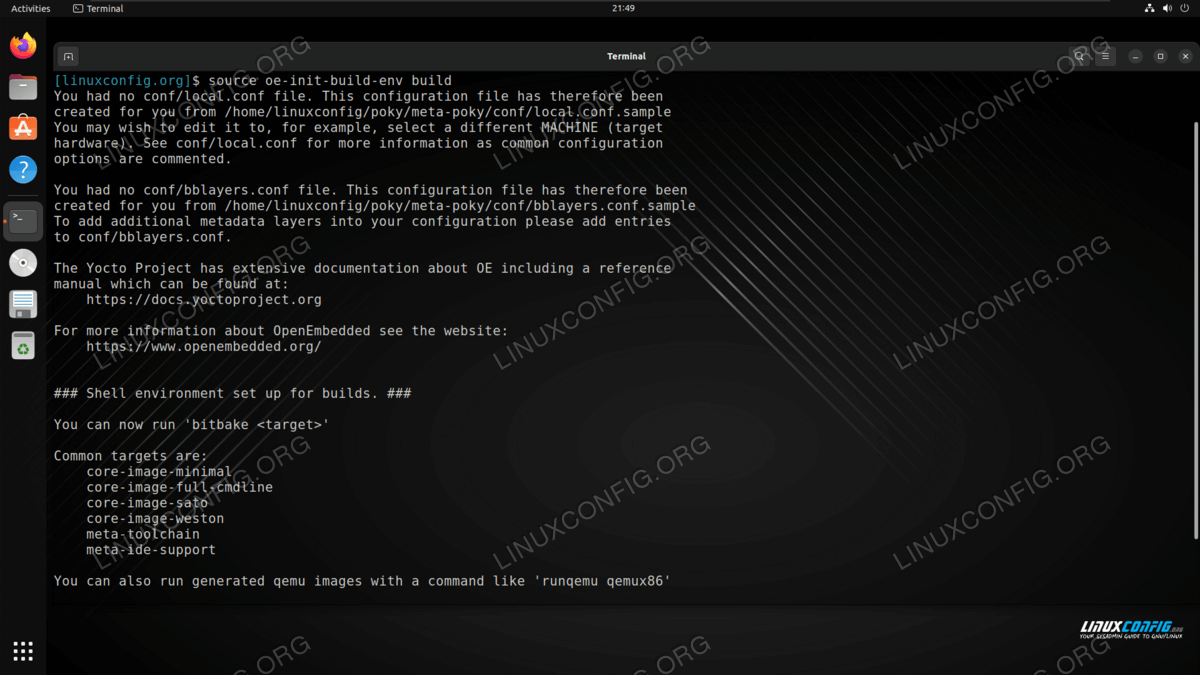Select the Terminal icon in the dock
The image size is (1200, 675).
[23, 221]
